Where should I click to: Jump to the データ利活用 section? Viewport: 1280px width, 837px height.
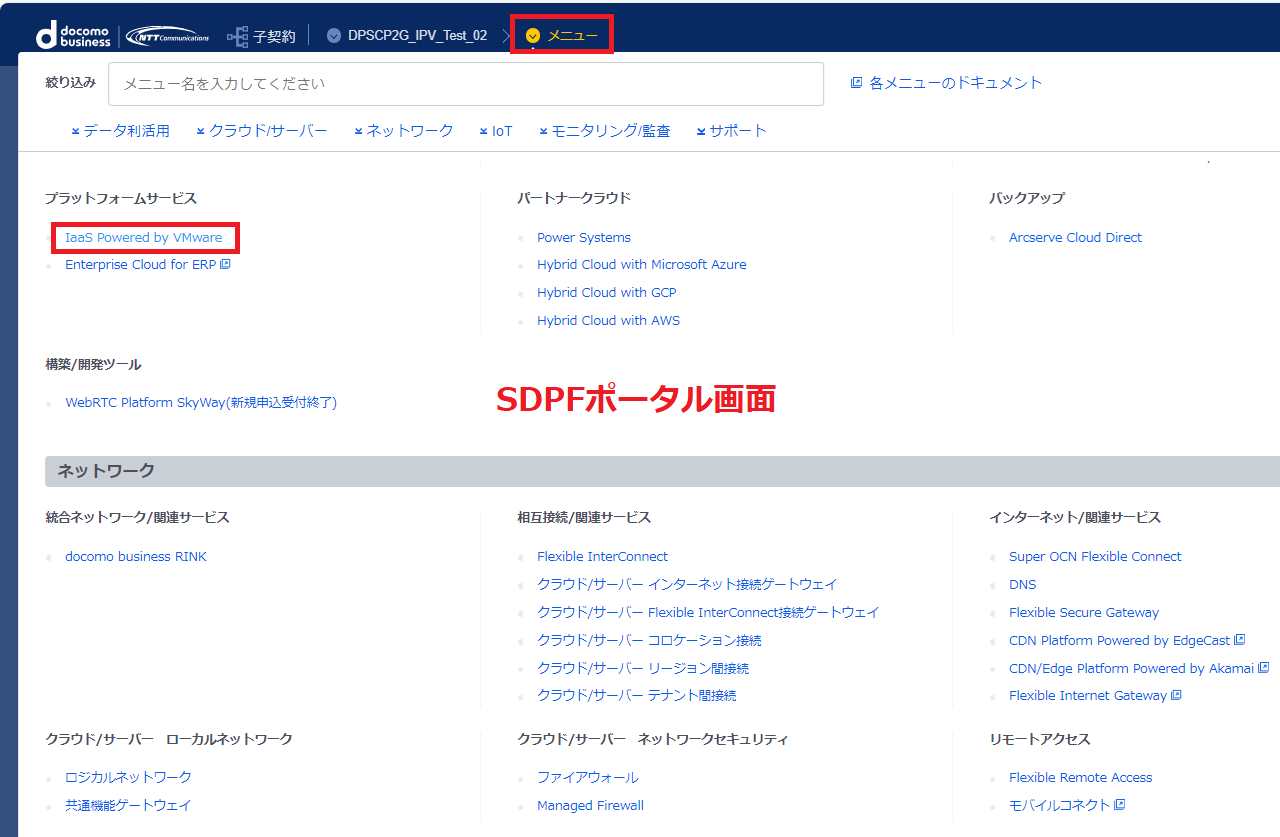pyautogui.click(x=120, y=131)
